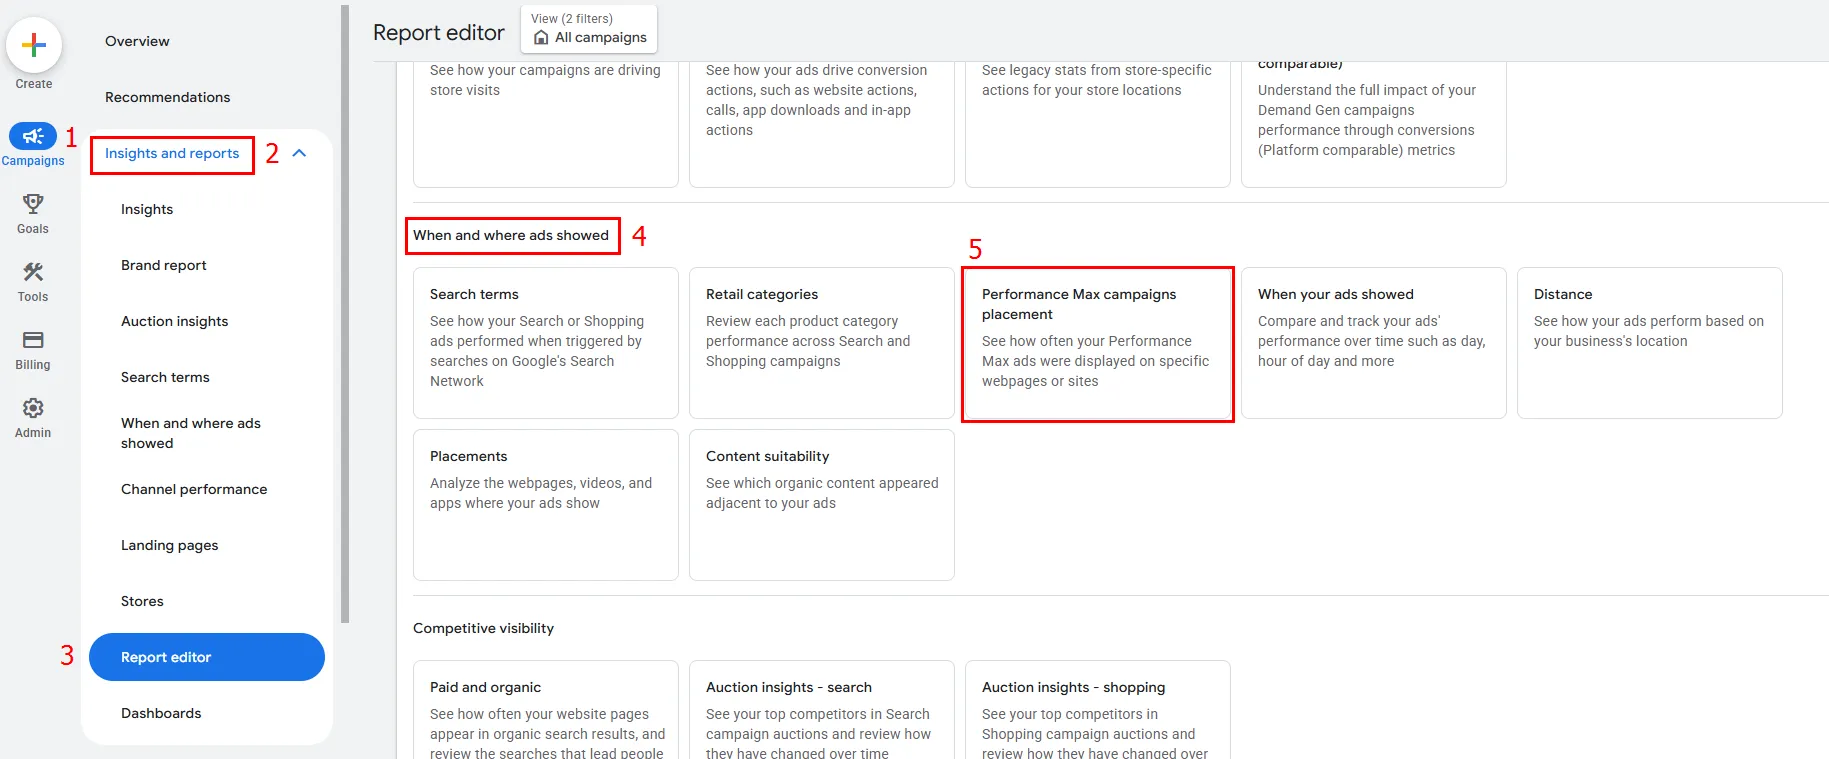Open the Auction insights - shopping card
This screenshot has height=759, width=1829.
tap(1098, 710)
